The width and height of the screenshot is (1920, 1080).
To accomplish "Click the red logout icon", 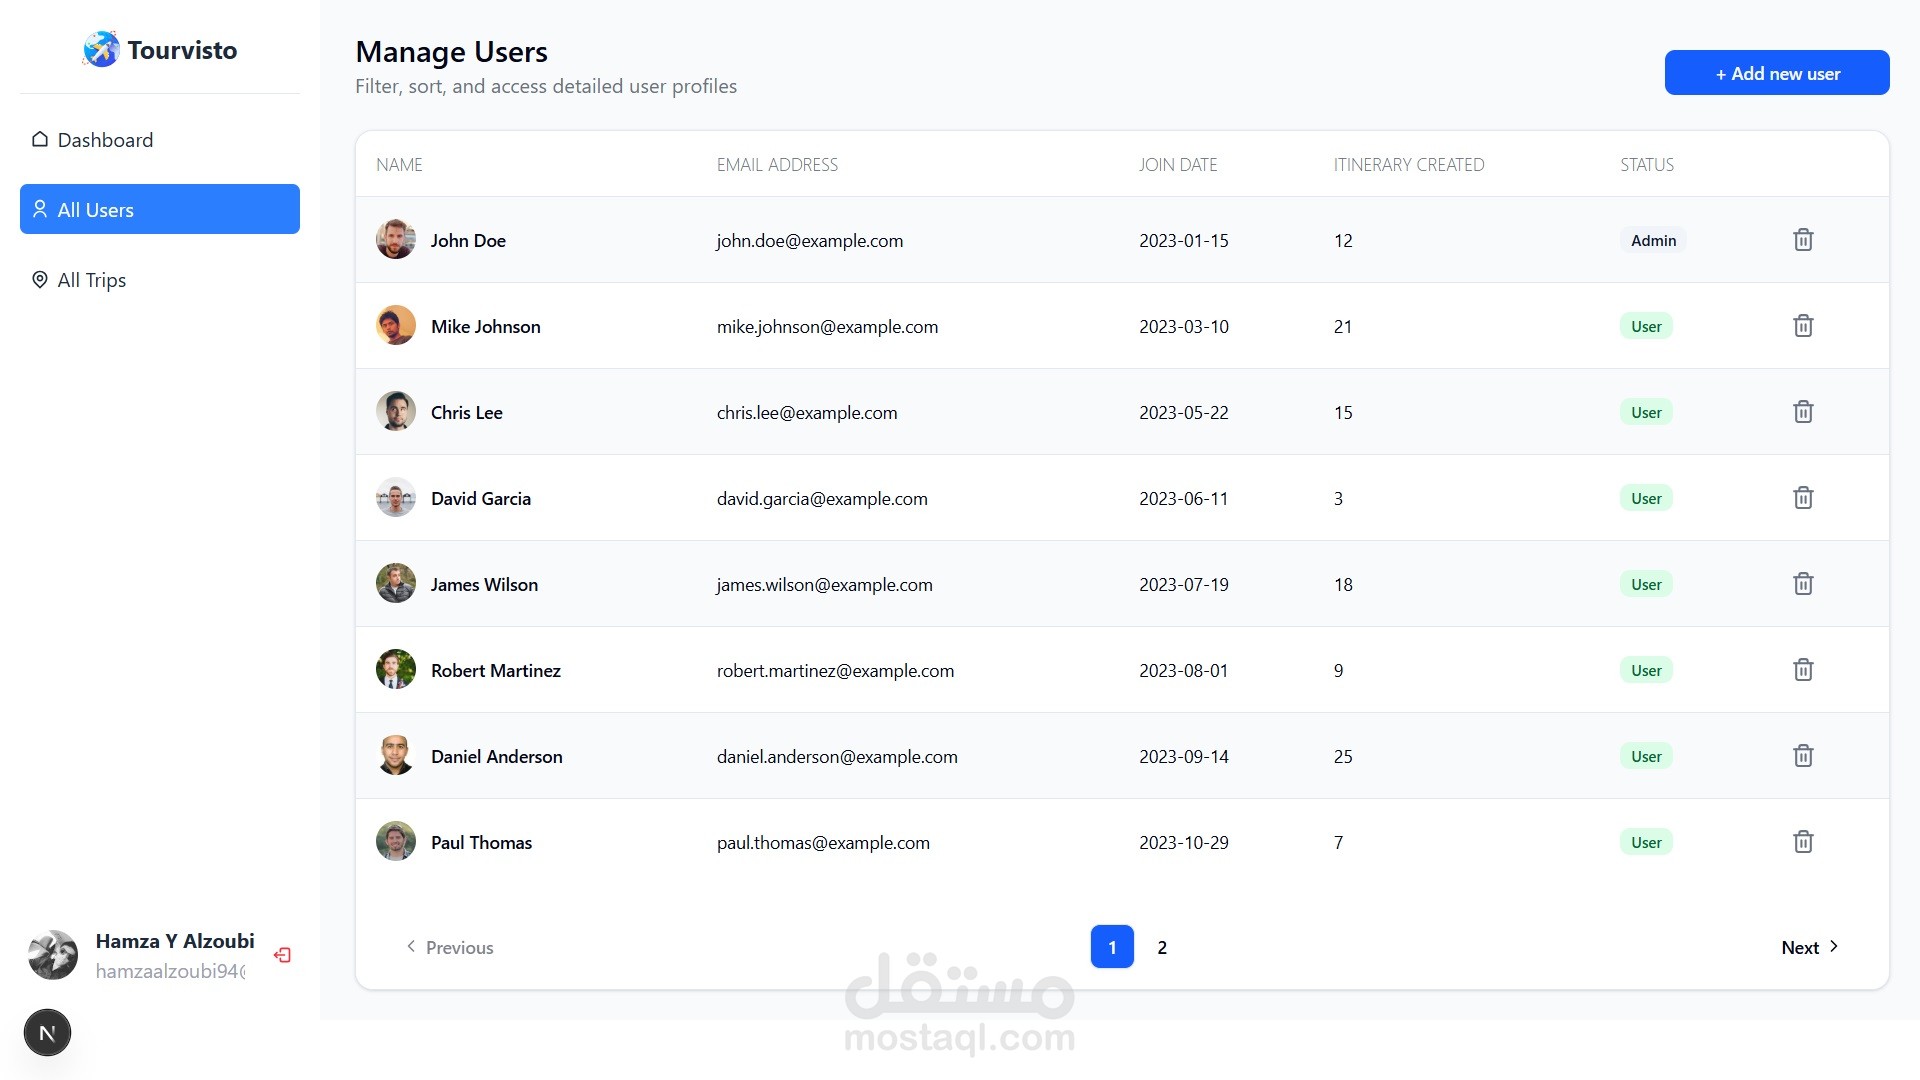I will 282,955.
